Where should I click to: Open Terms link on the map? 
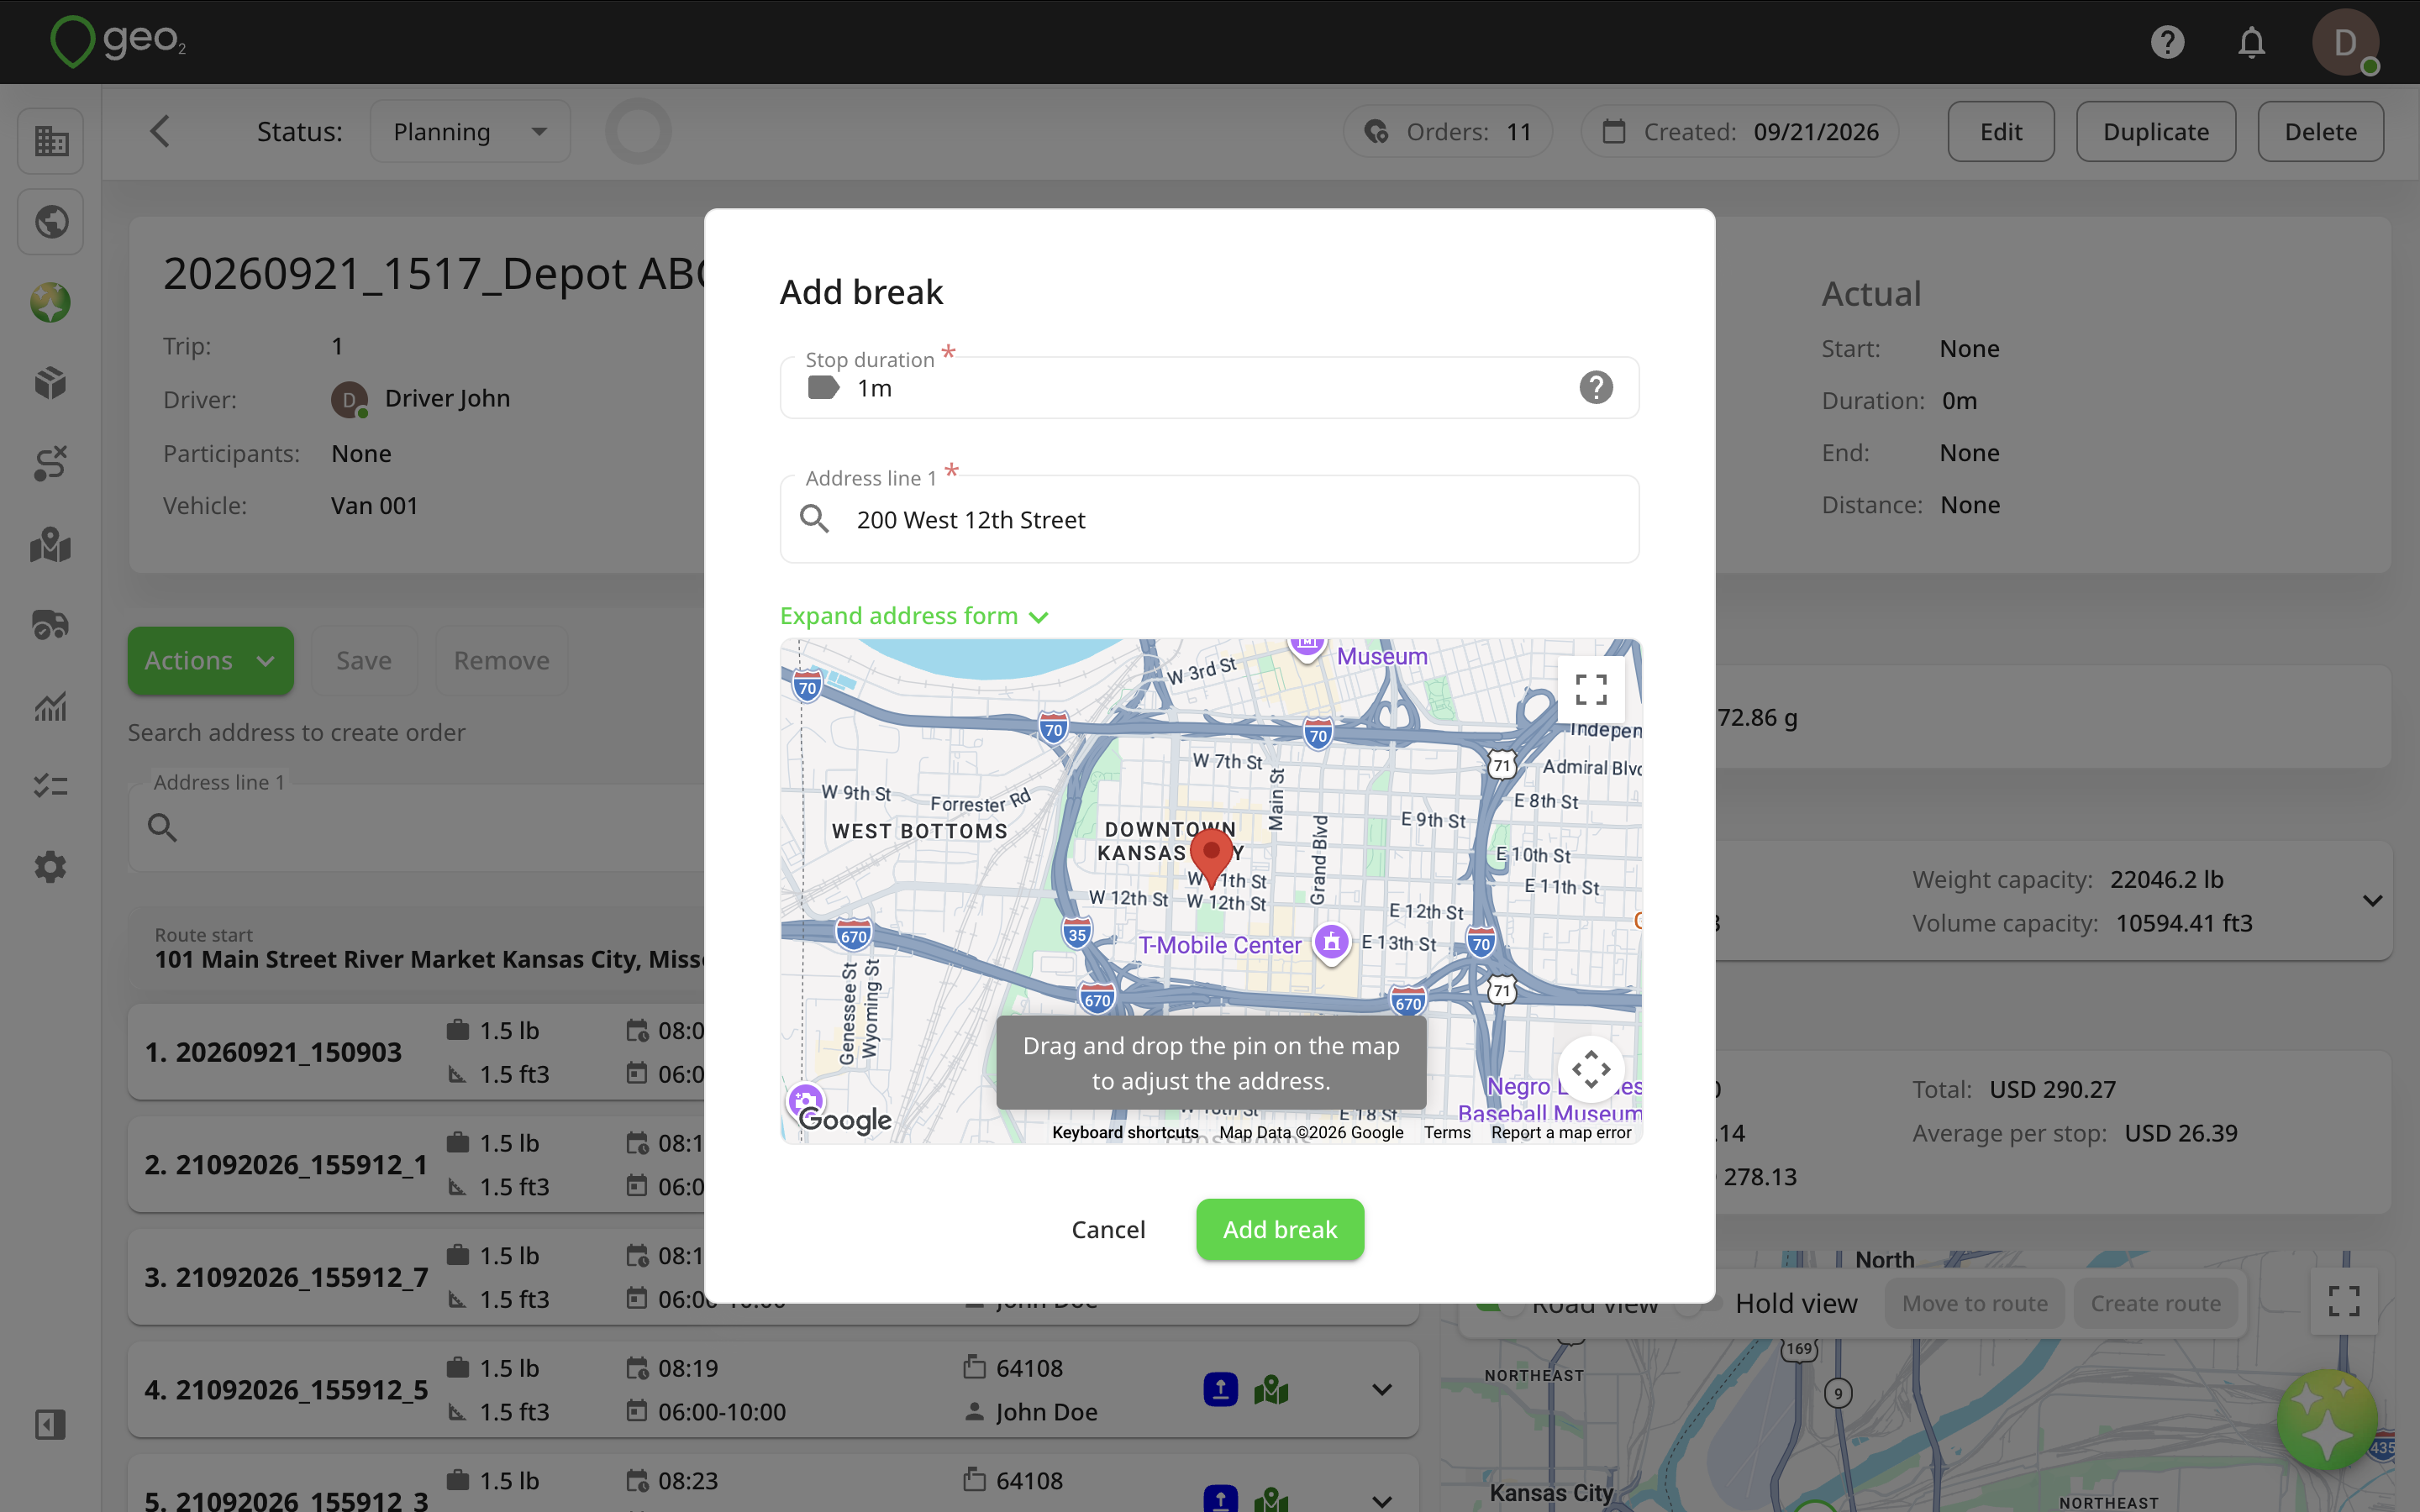(x=1446, y=1132)
